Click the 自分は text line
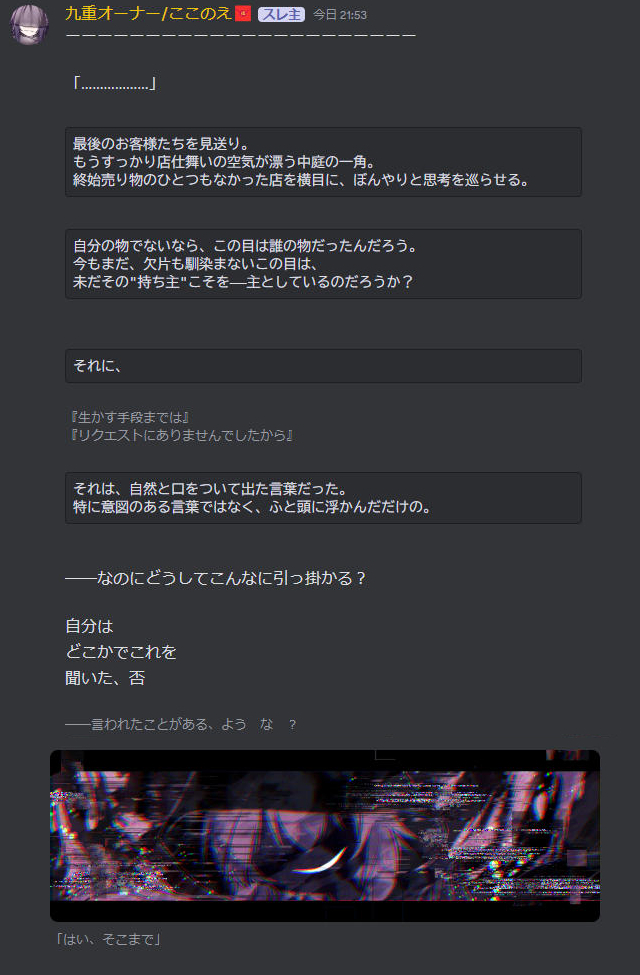This screenshot has height=975, width=640. pyautogui.click(x=89, y=626)
